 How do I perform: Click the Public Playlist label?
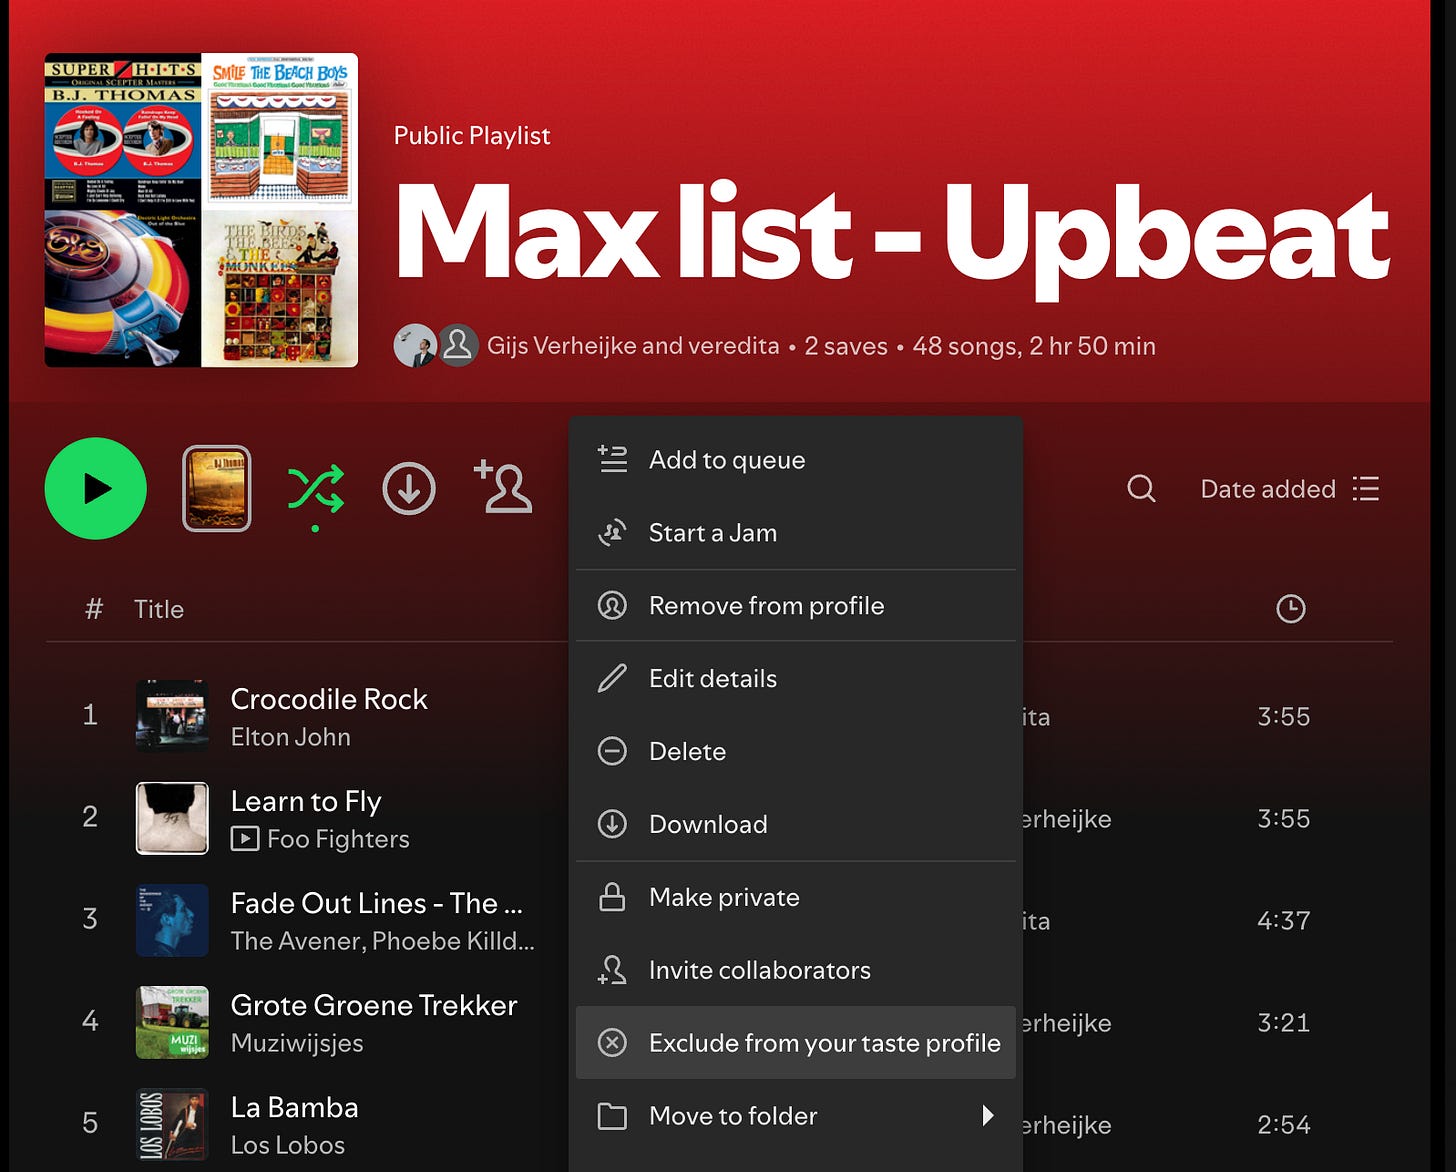(x=472, y=136)
